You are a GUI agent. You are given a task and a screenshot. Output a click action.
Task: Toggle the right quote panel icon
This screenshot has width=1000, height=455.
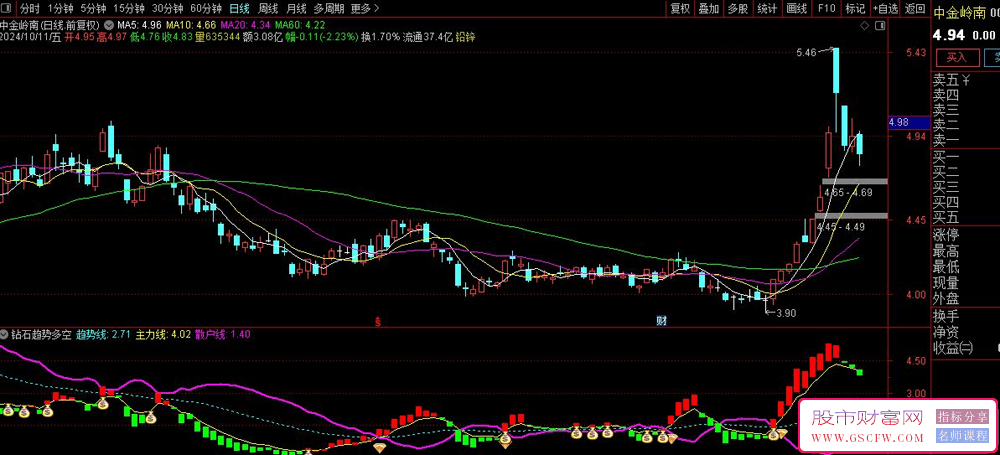[880, 26]
